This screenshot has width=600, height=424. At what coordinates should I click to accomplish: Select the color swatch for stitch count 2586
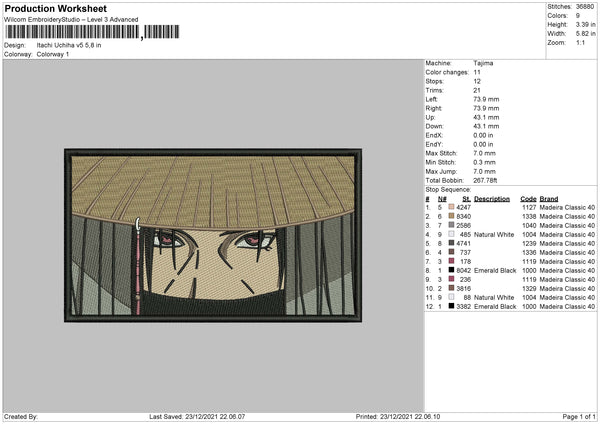[452, 225]
